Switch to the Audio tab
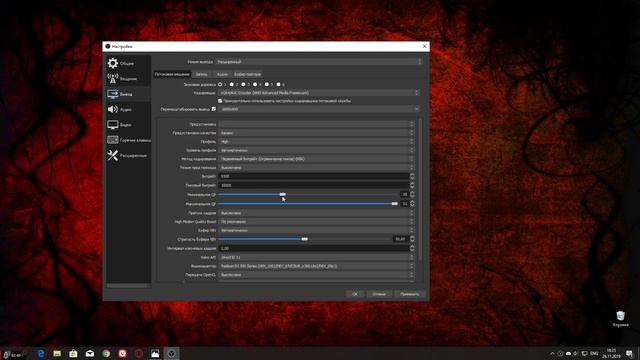Viewport: 640px width, 360px height. [222, 74]
